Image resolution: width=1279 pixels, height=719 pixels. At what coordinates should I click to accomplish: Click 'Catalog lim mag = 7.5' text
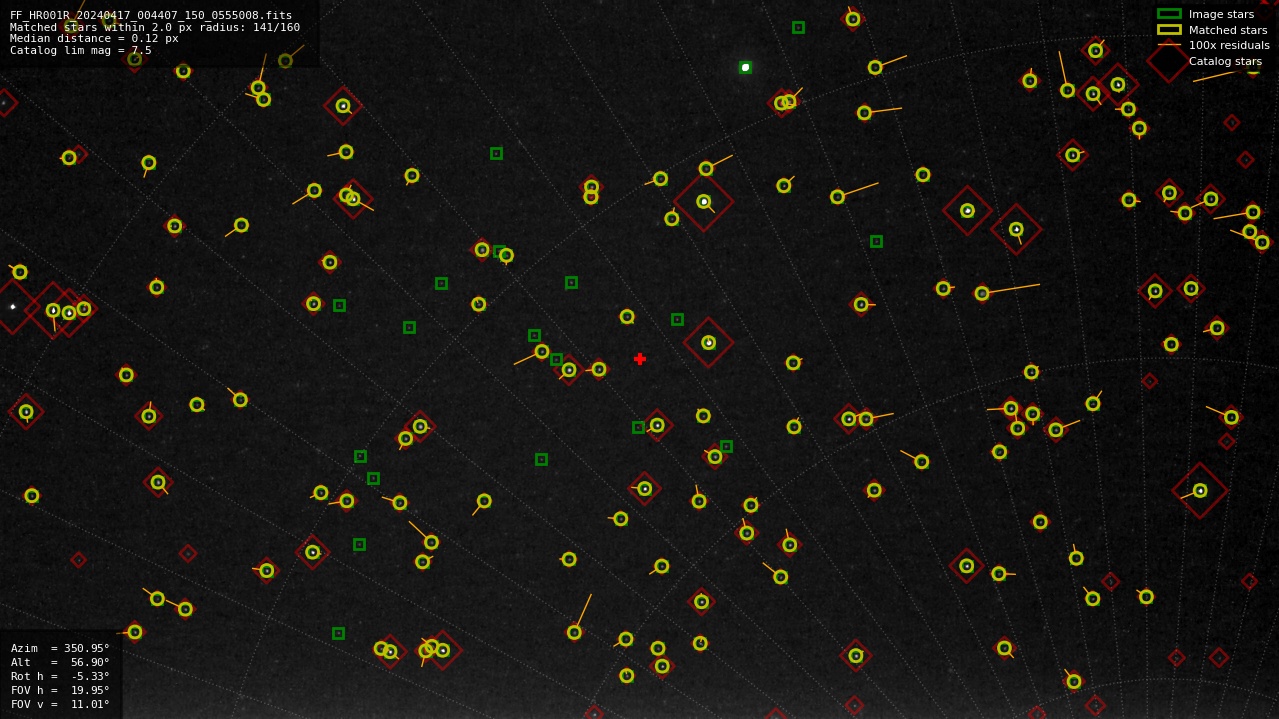(x=80, y=50)
